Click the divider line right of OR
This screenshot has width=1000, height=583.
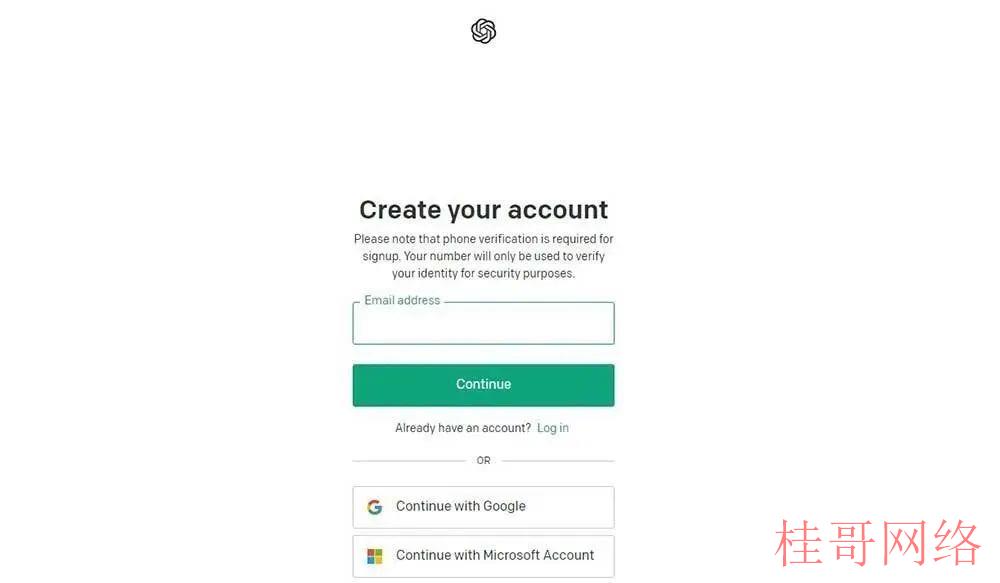558,461
